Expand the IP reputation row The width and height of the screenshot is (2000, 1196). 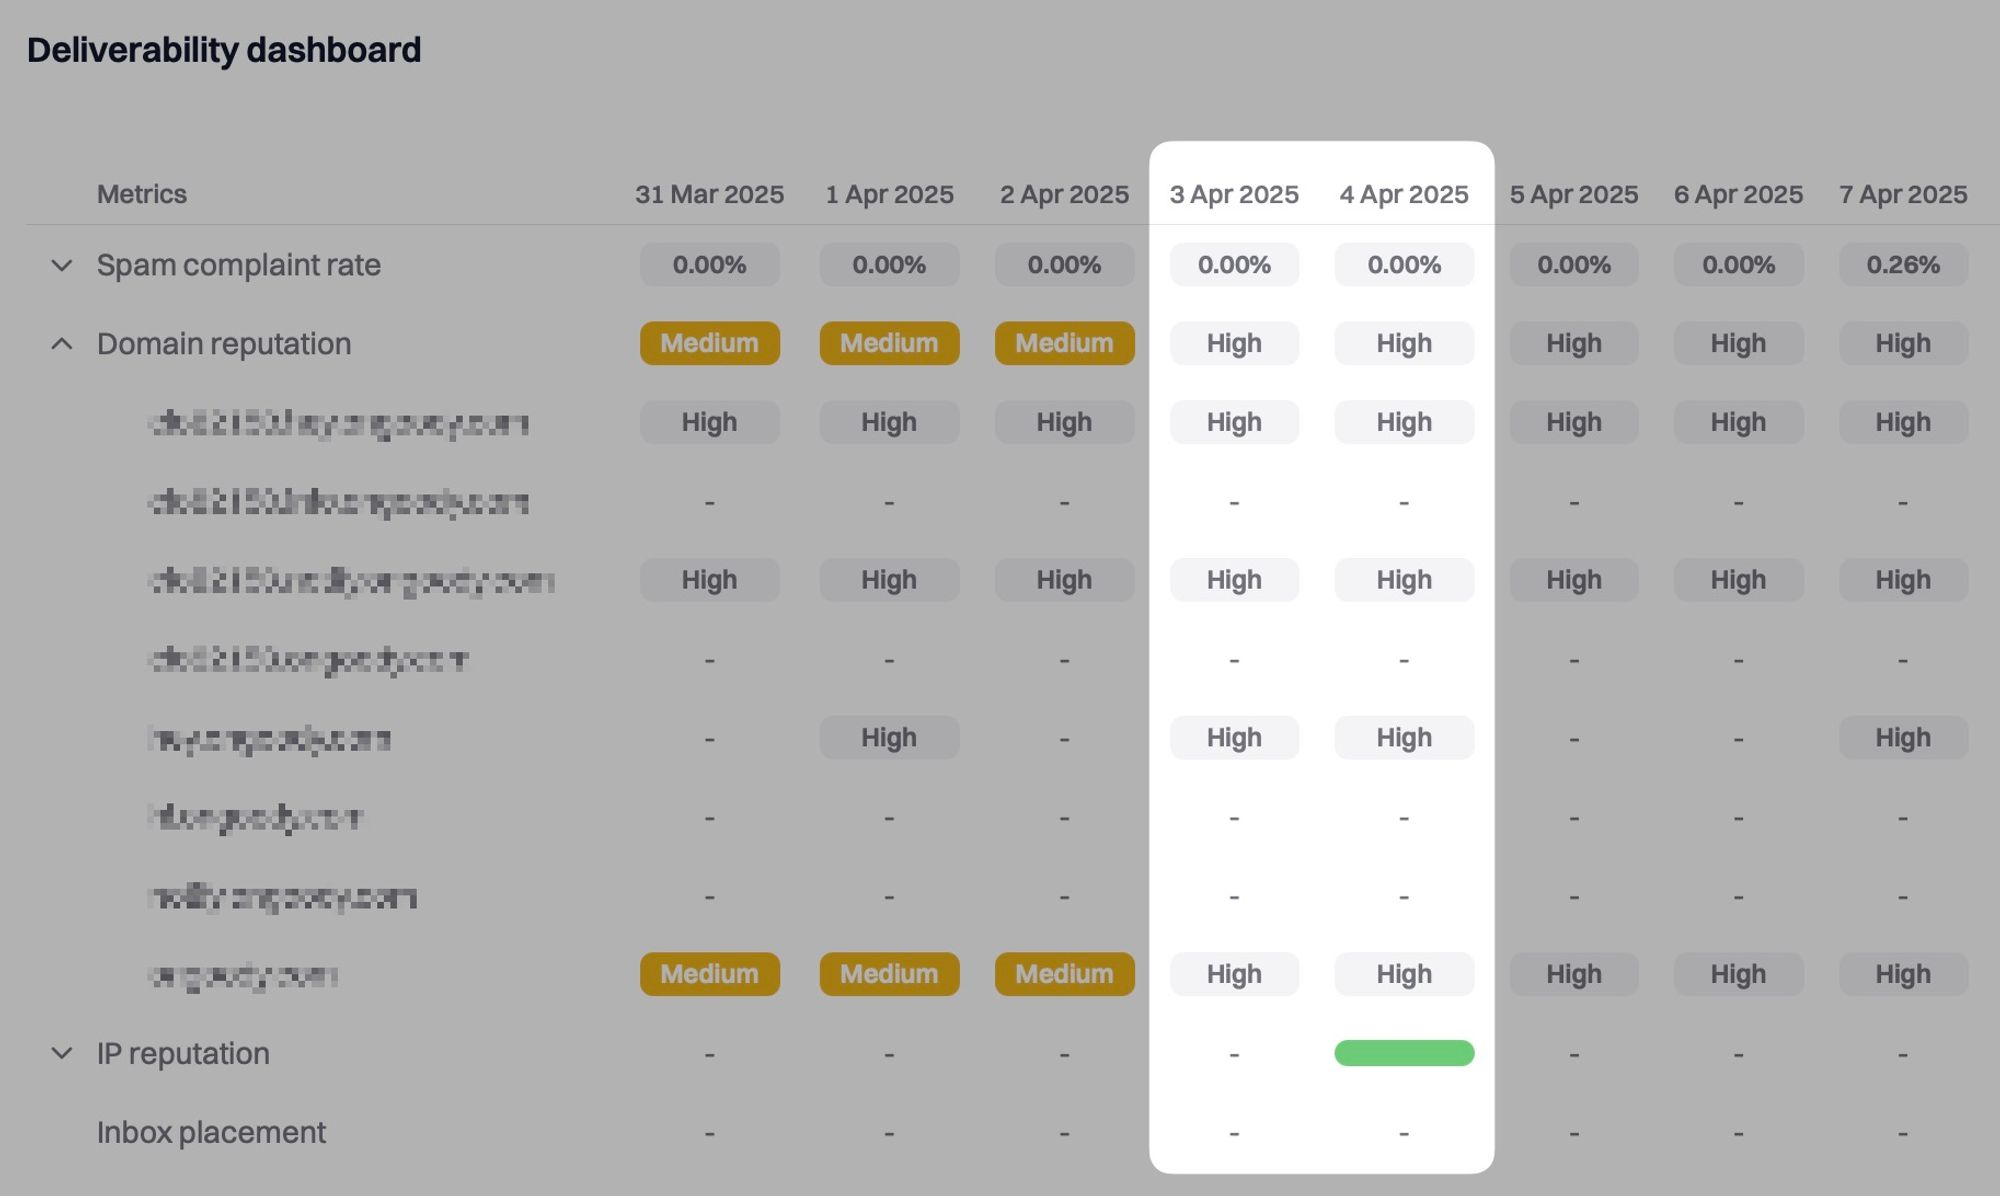tap(62, 1053)
